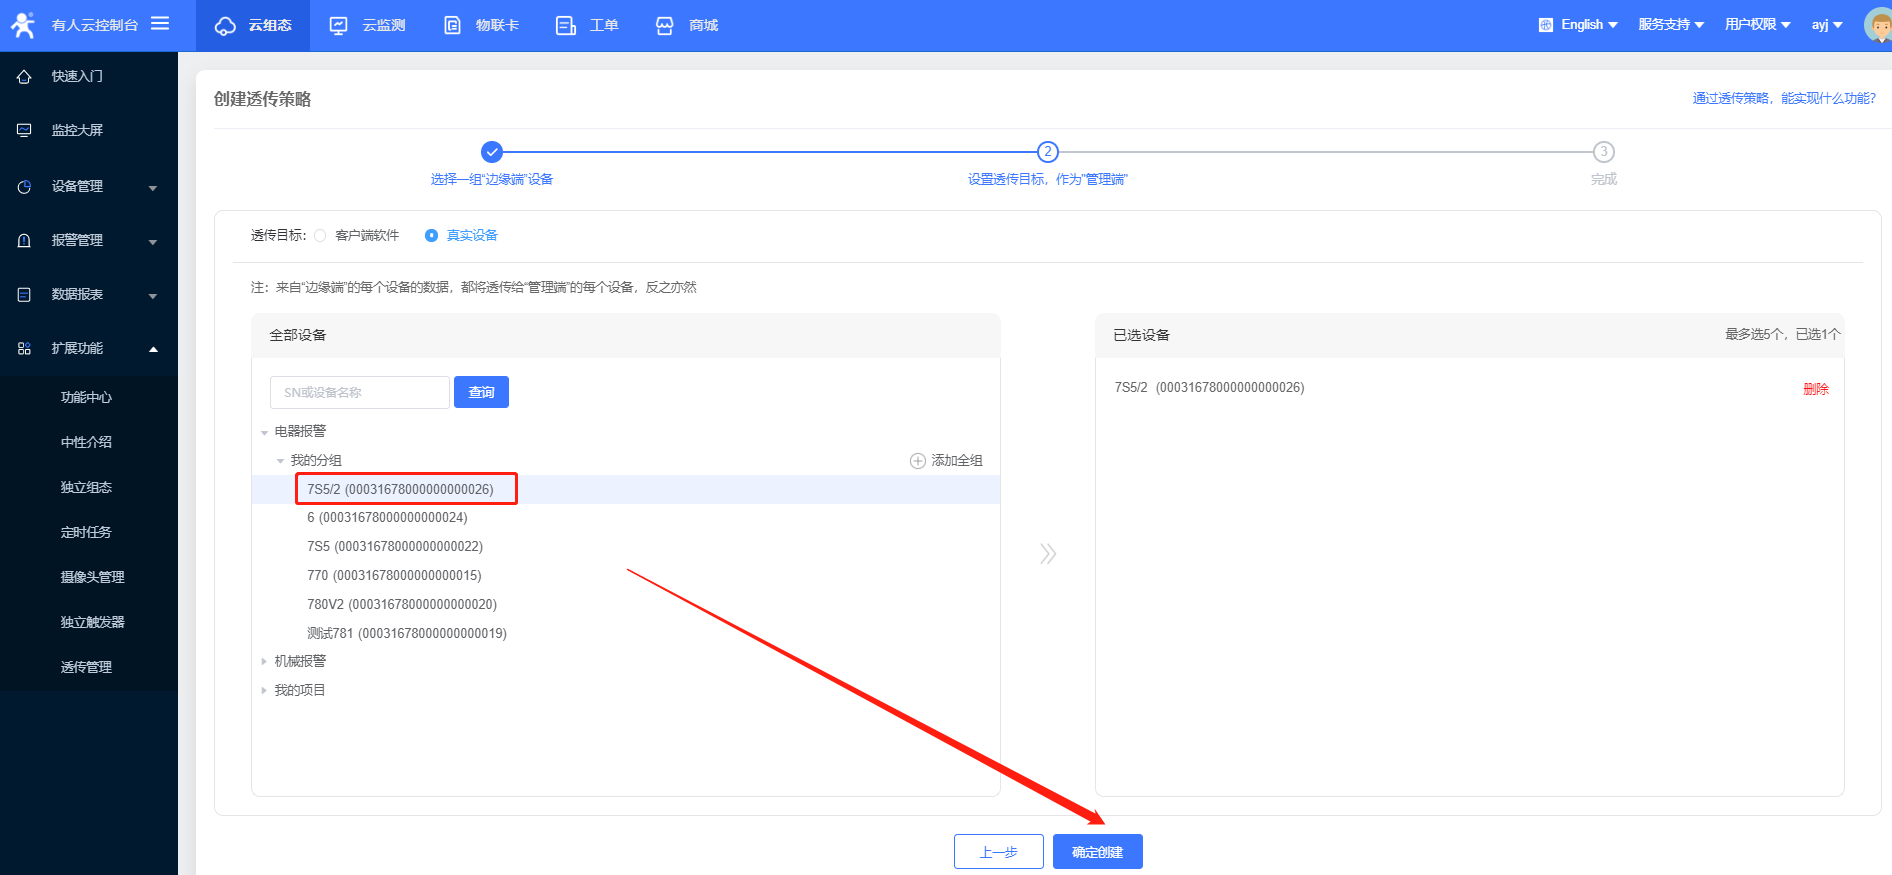1892x875 pixels.
Task: Select the 客户端软件 radio option
Action: (320, 236)
